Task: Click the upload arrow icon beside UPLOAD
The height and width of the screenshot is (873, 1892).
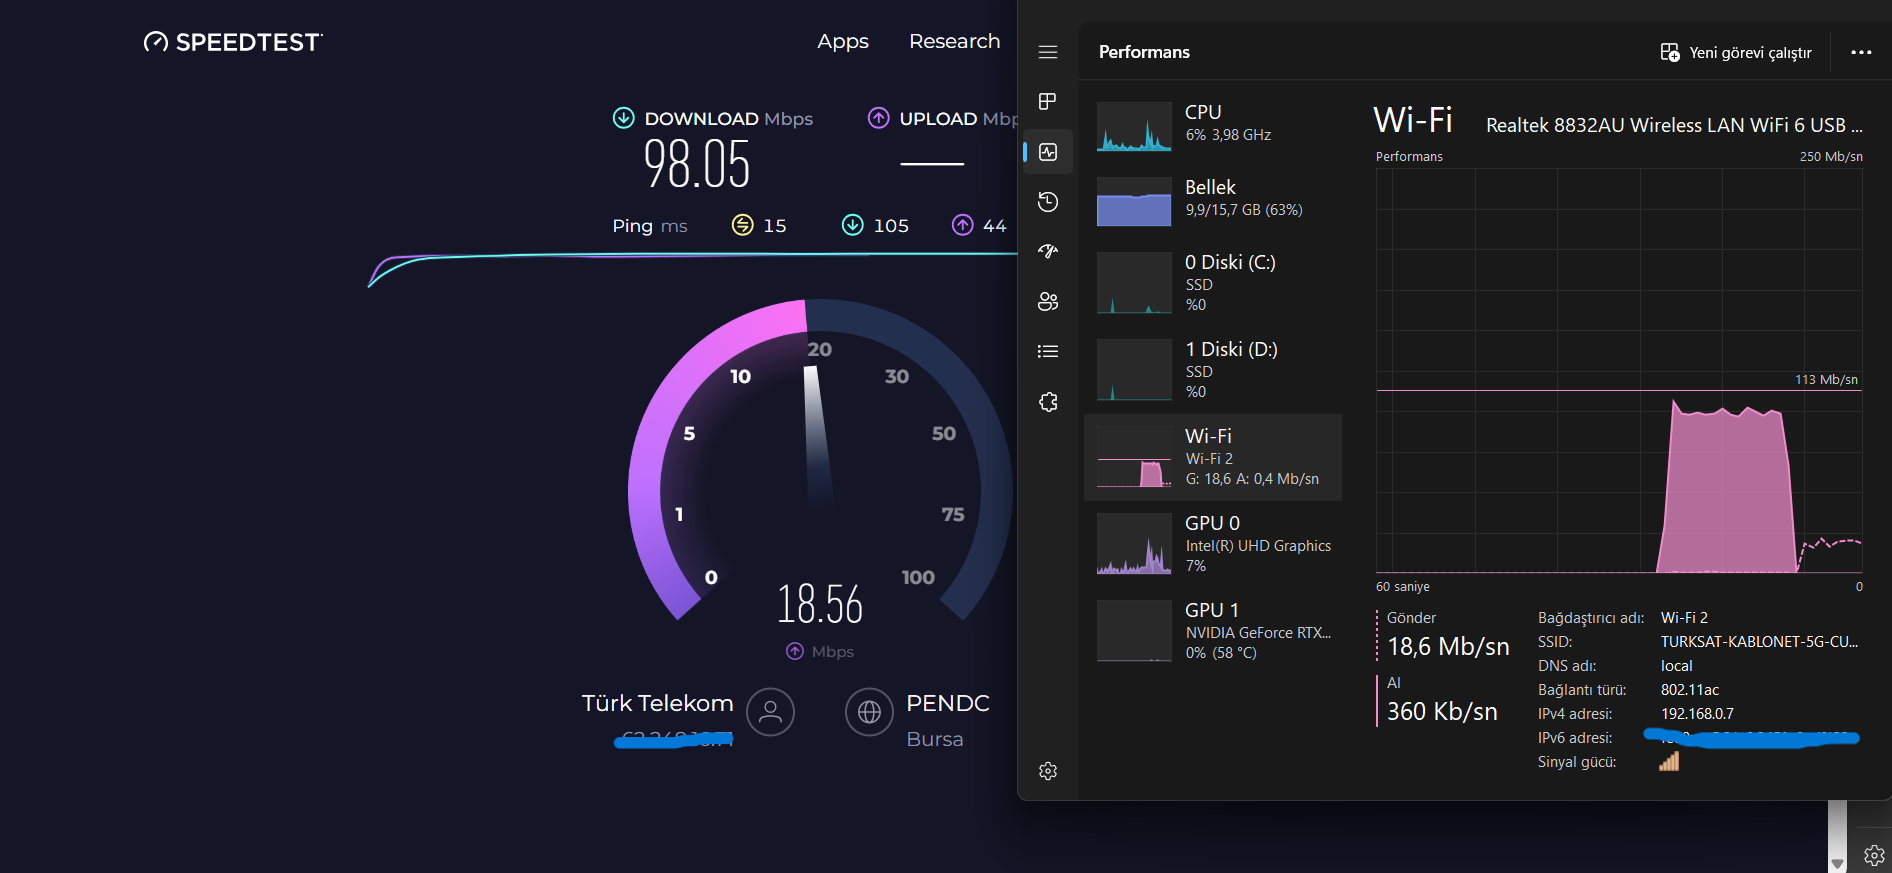Action: click(878, 118)
